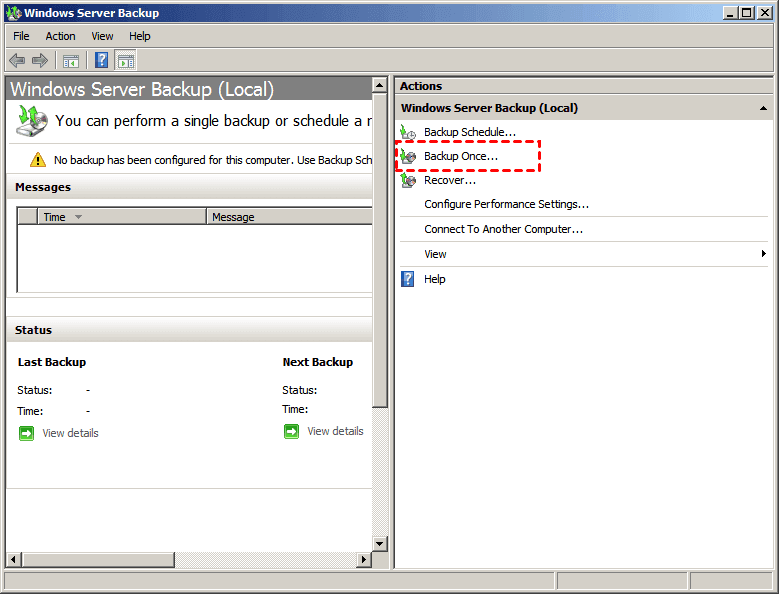The image size is (779, 594).
Task: Open Configure Performance Settings
Action: pyautogui.click(x=506, y=204)
